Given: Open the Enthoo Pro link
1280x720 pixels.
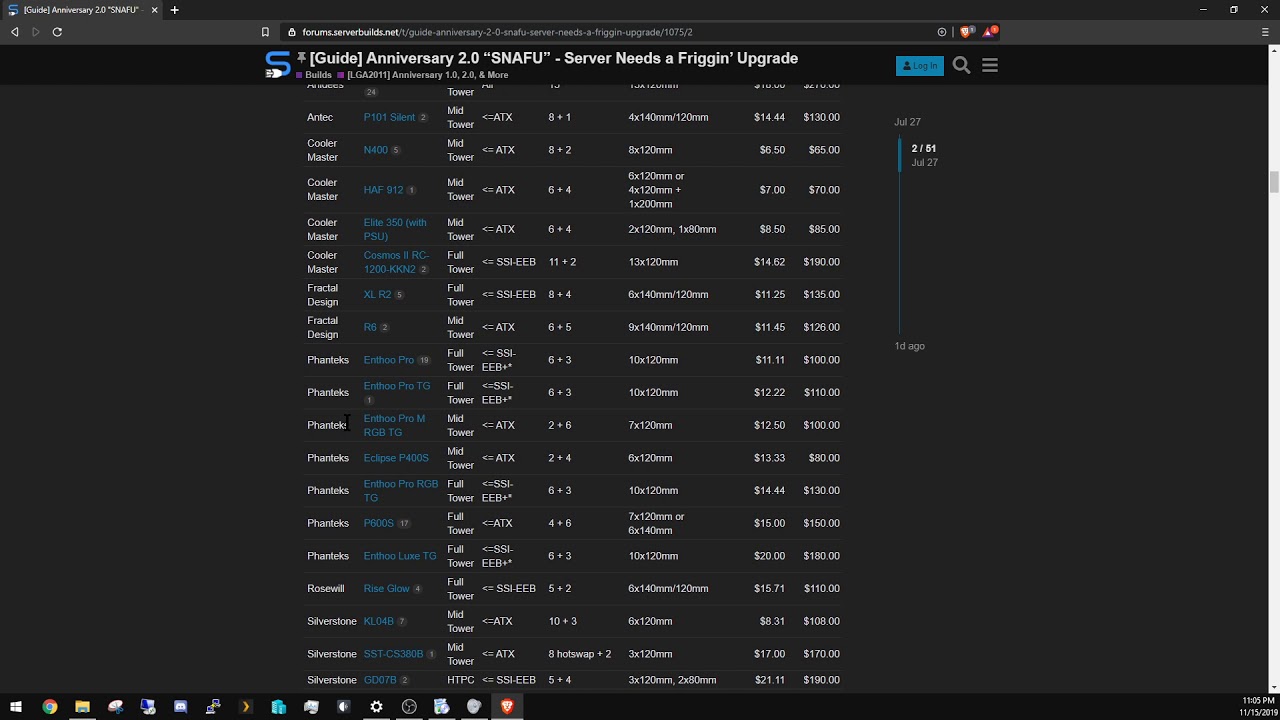Looking at the screenshot, I should pos(388,360).
